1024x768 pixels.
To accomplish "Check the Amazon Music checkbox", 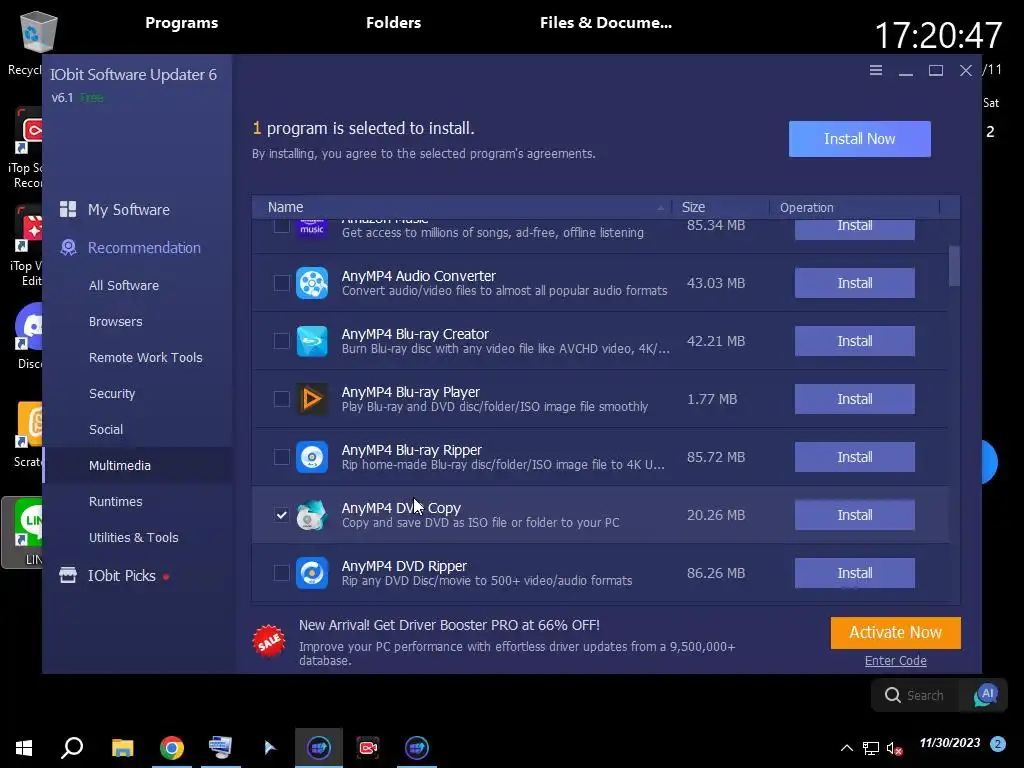I will tap(281, 225).
